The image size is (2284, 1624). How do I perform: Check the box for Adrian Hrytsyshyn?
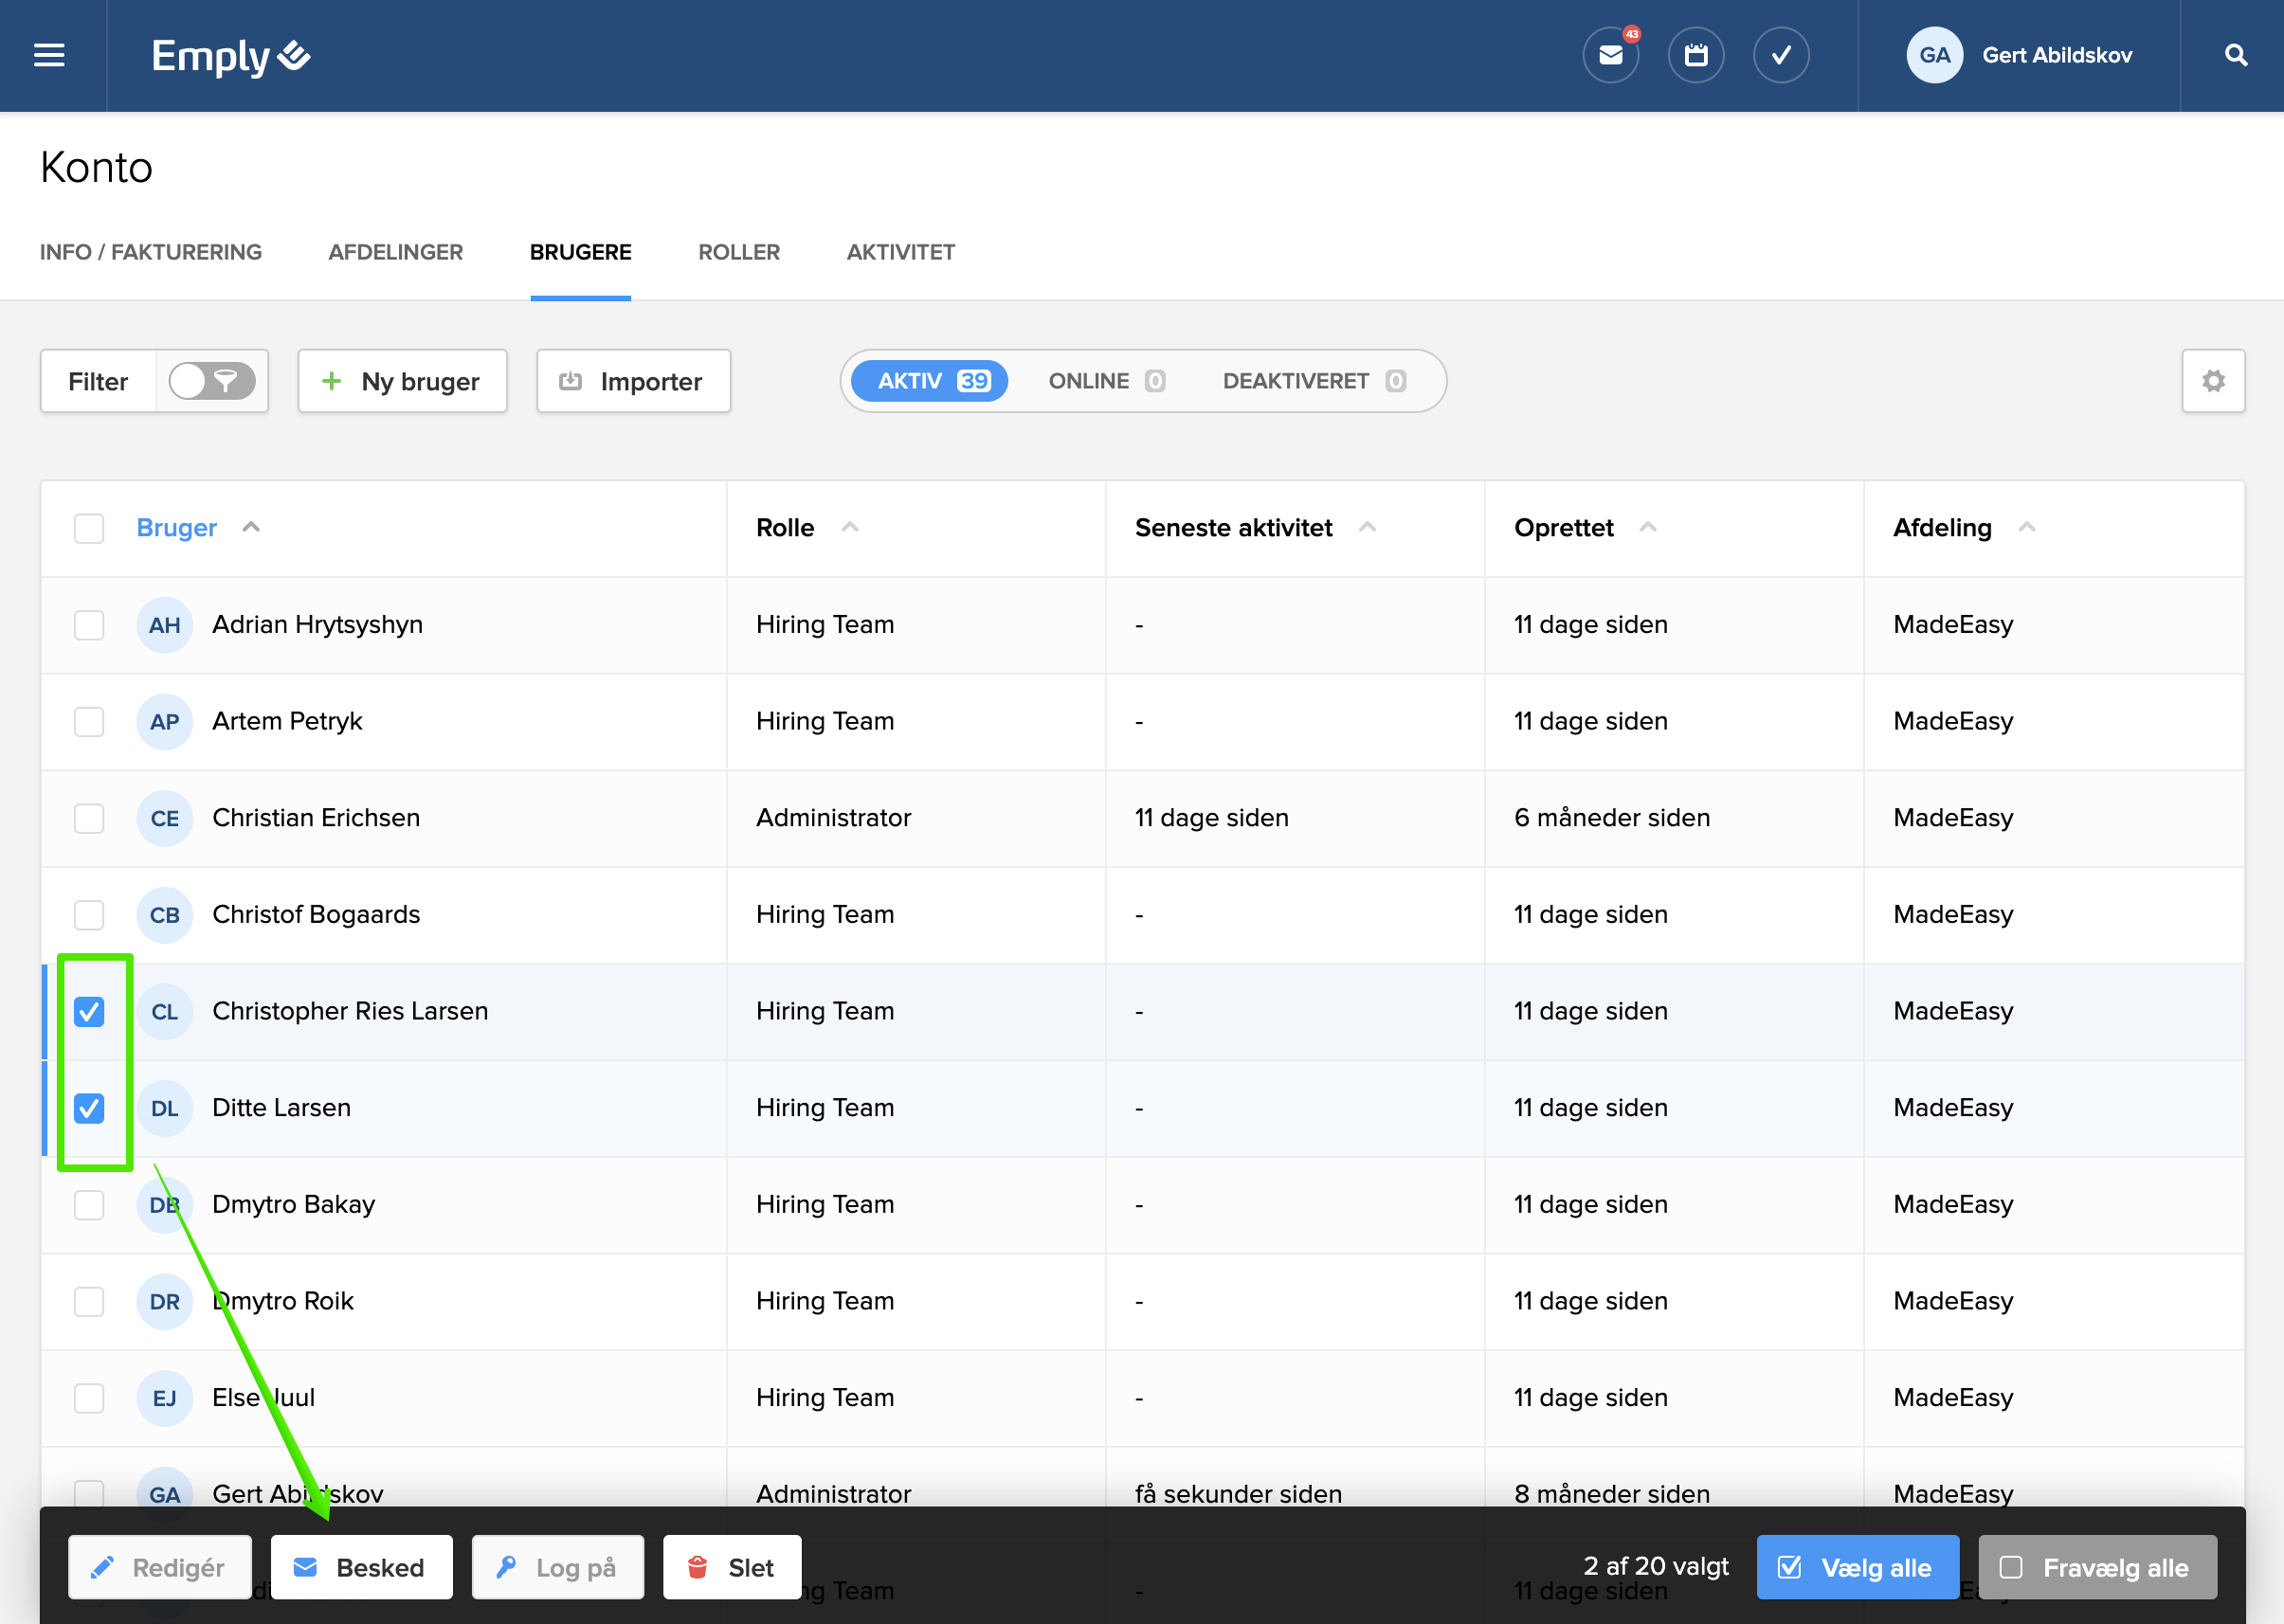point(89,625)
